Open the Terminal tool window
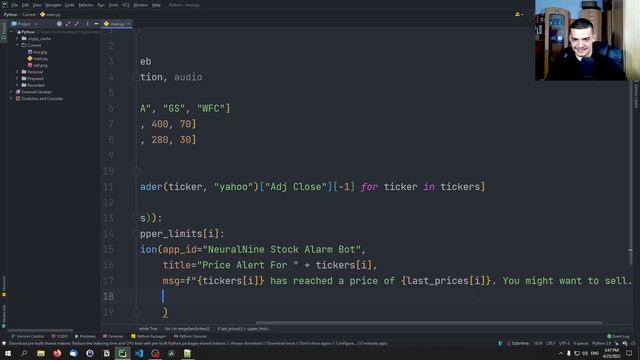640x360 pixels. click(x=113, y=336)
